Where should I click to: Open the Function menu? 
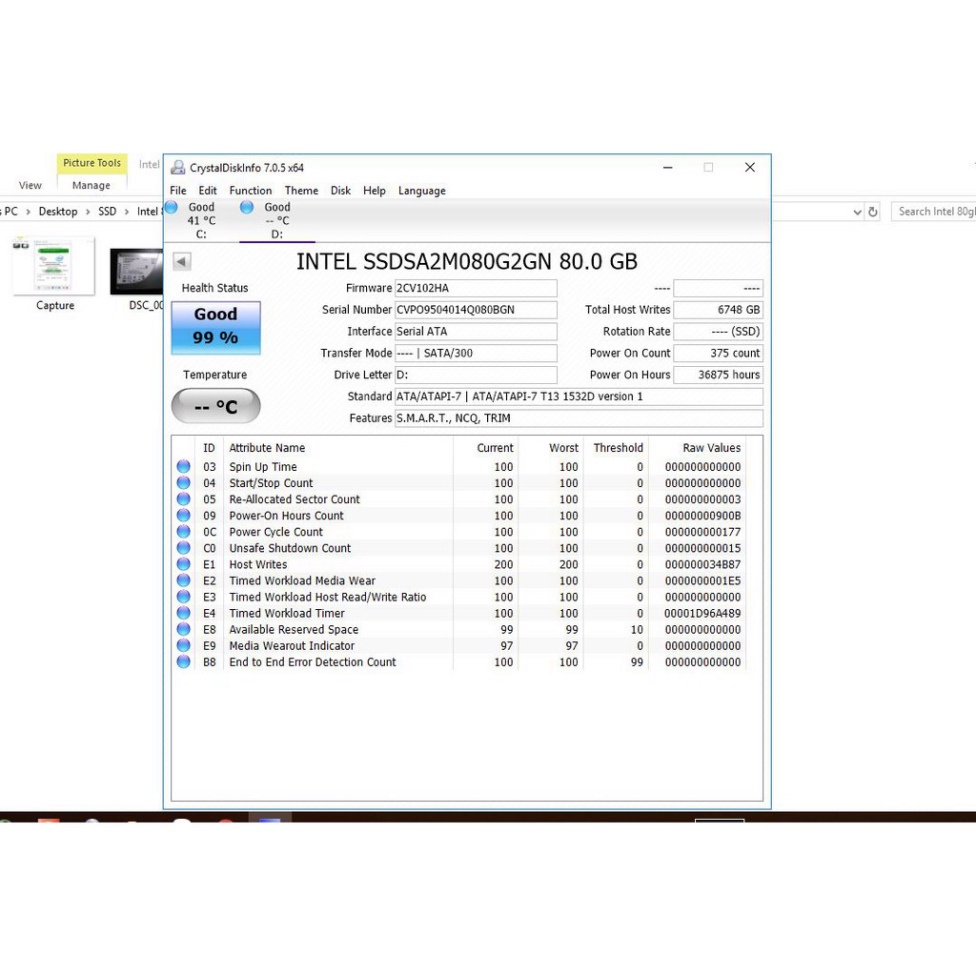click(250, 190)
